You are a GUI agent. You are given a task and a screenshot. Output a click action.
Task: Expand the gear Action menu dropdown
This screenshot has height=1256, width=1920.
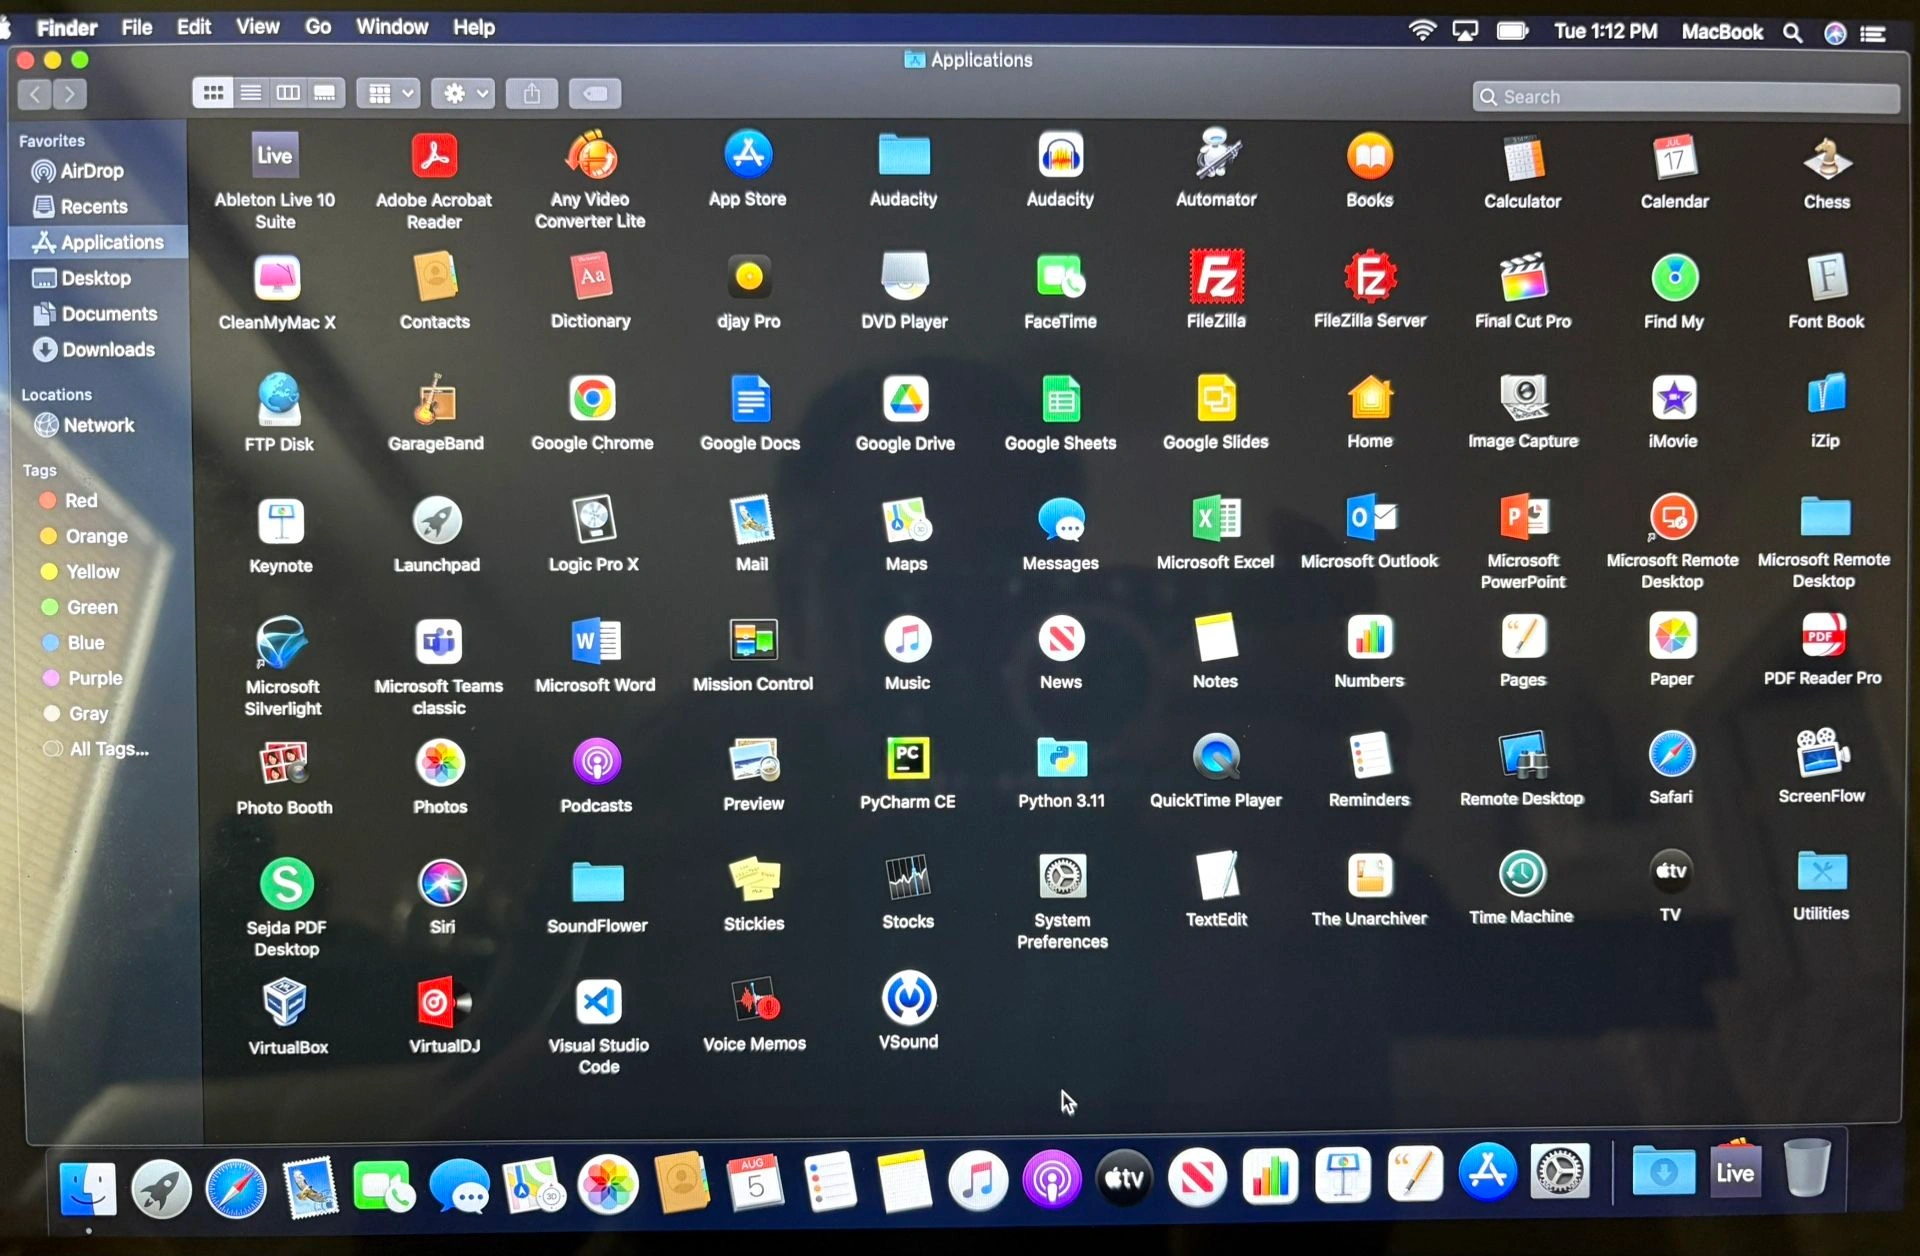(x=463, y=94)
